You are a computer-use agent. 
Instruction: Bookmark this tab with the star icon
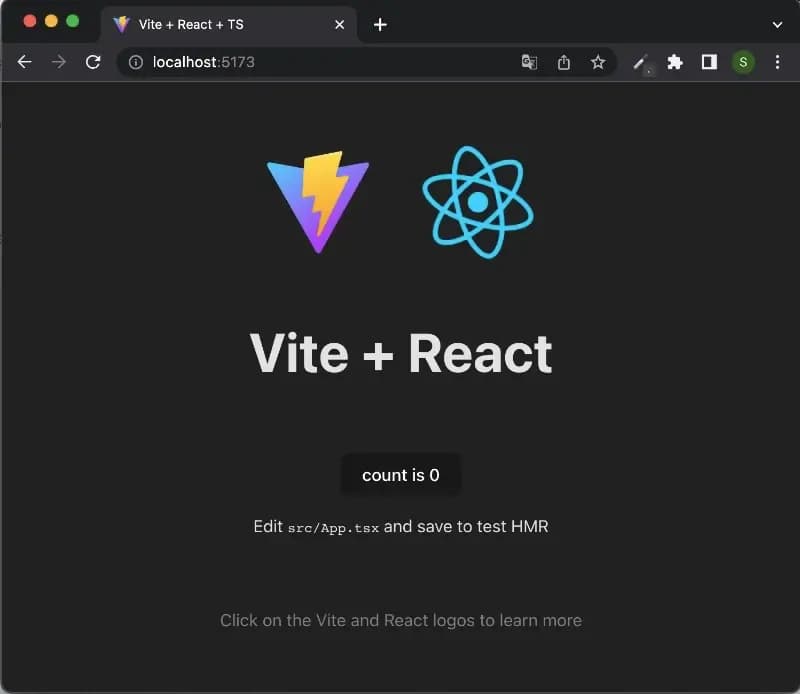pyautogui.click(x=598, y=62)
